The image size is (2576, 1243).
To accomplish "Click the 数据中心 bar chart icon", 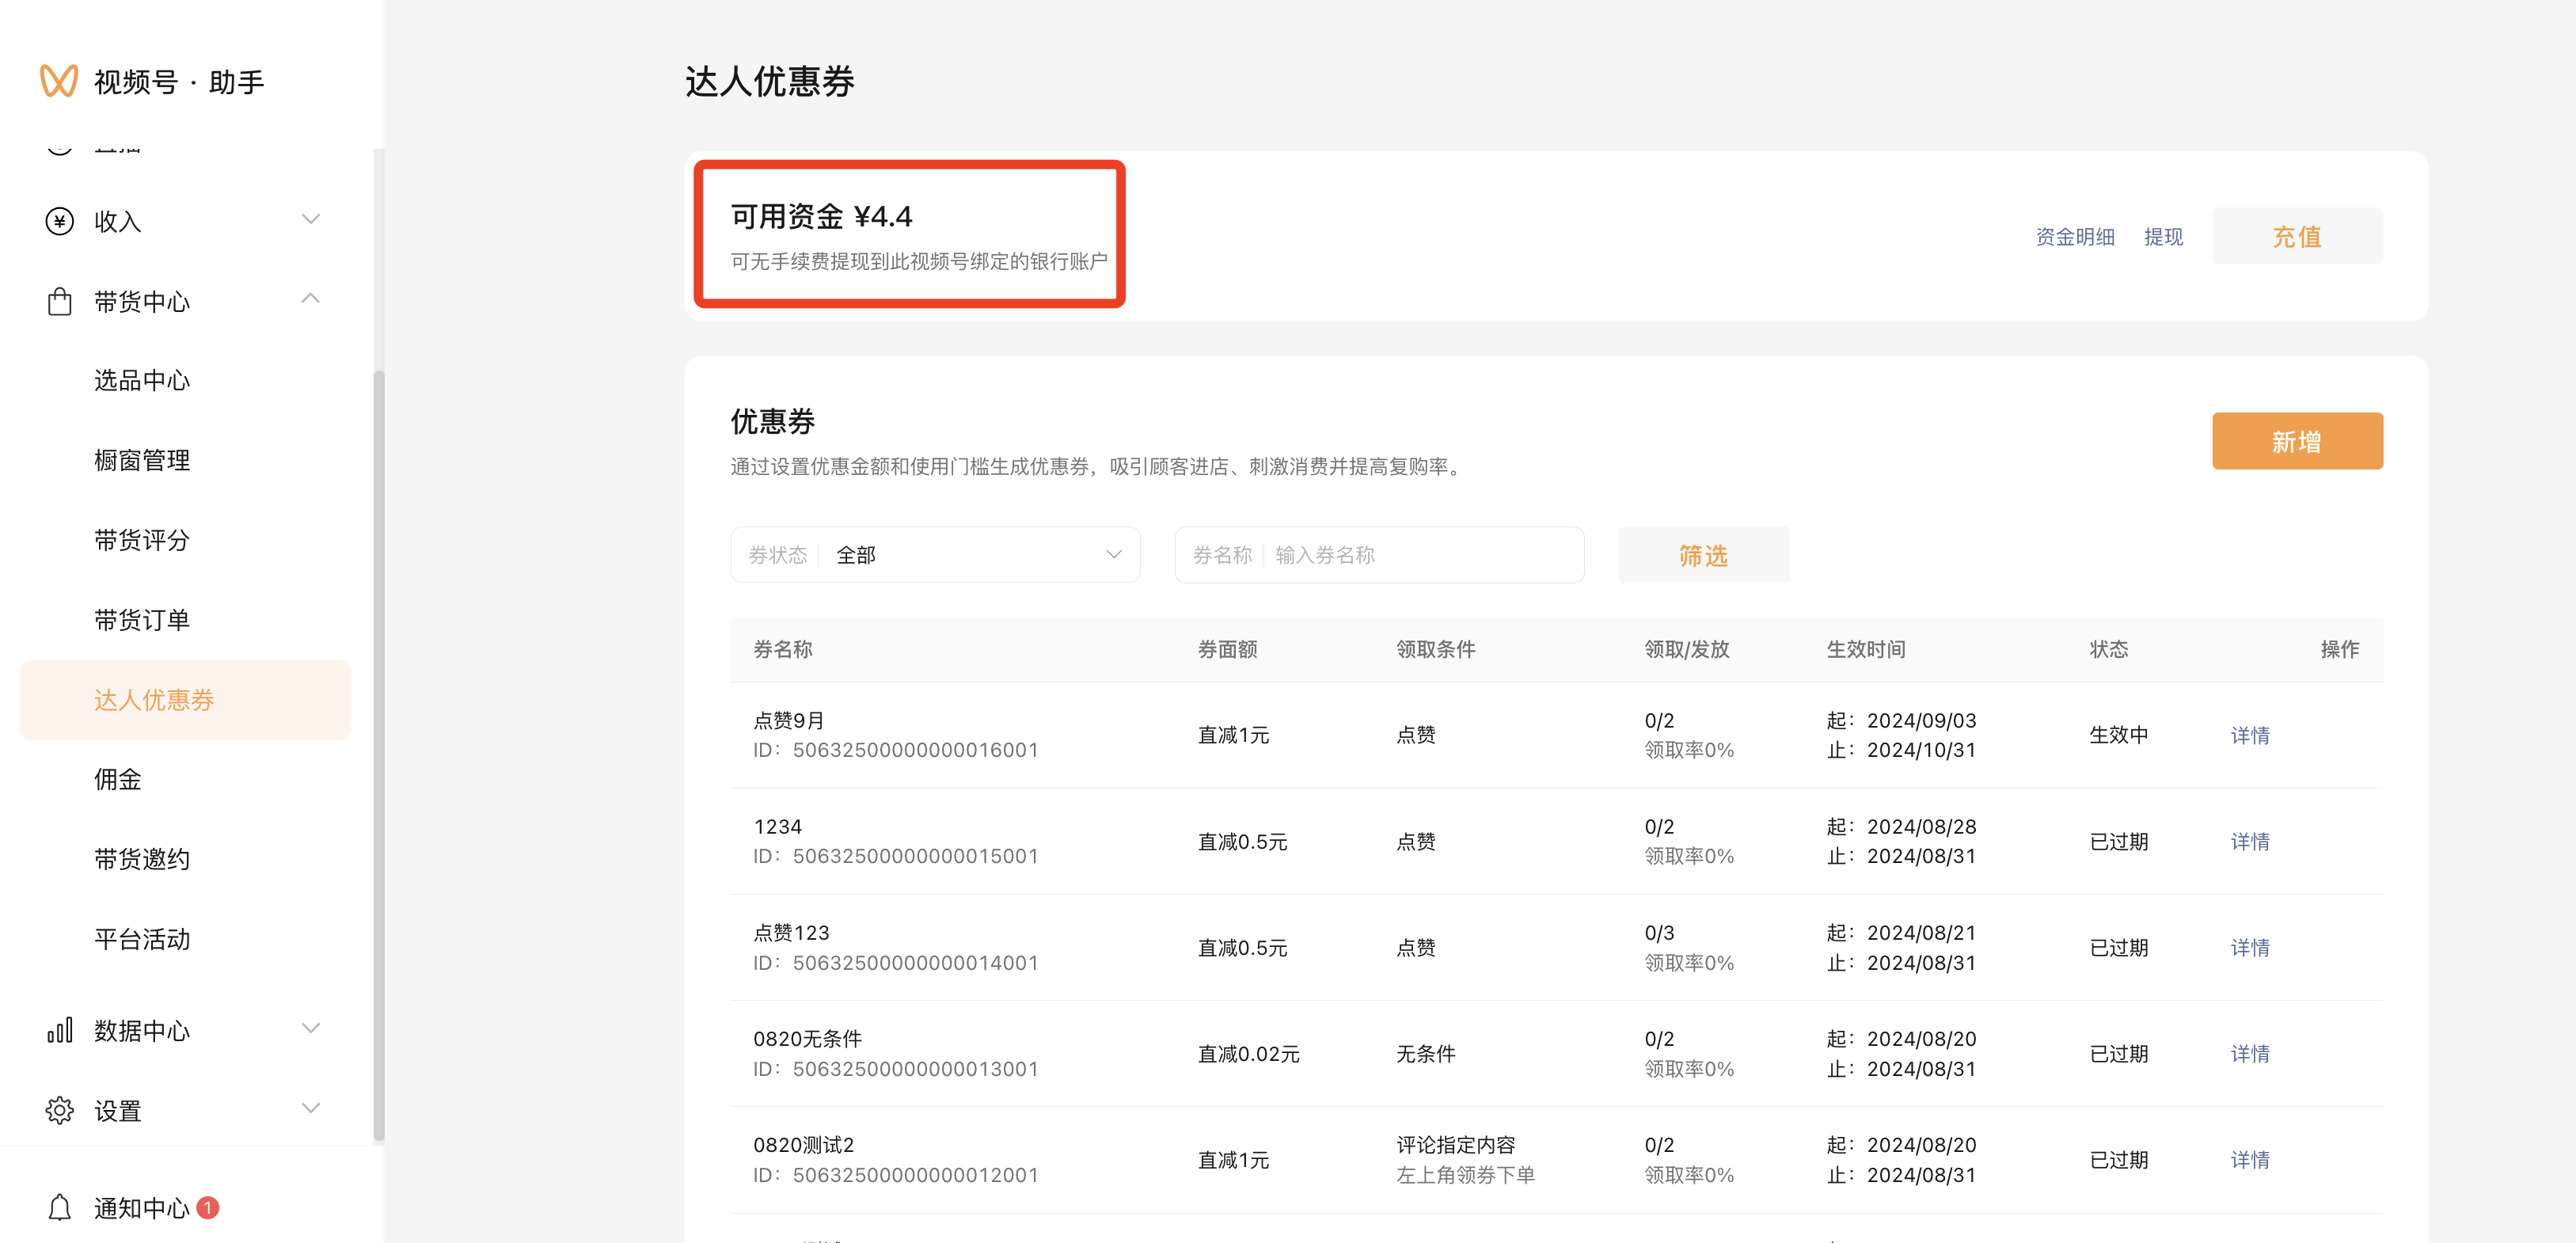I will tap(59, 1030).
